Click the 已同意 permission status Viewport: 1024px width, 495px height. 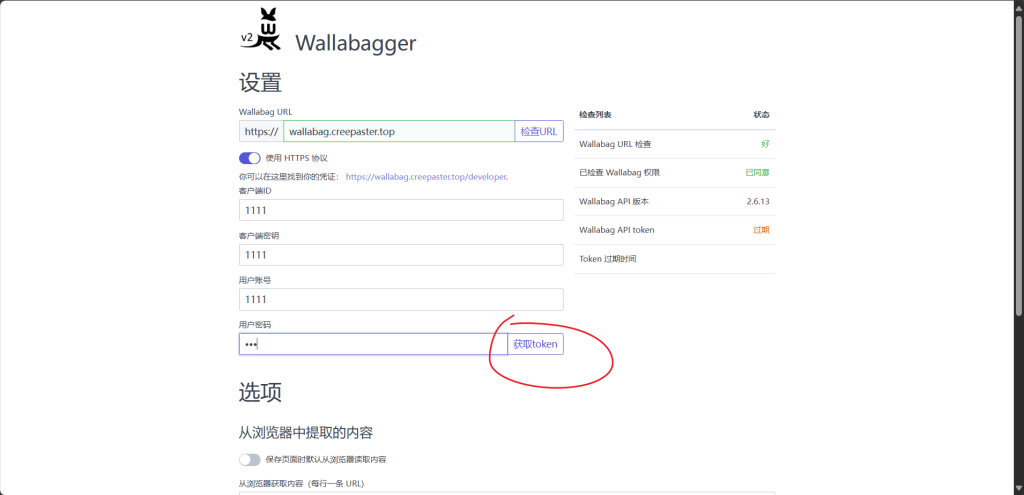[x=757, y=173]
